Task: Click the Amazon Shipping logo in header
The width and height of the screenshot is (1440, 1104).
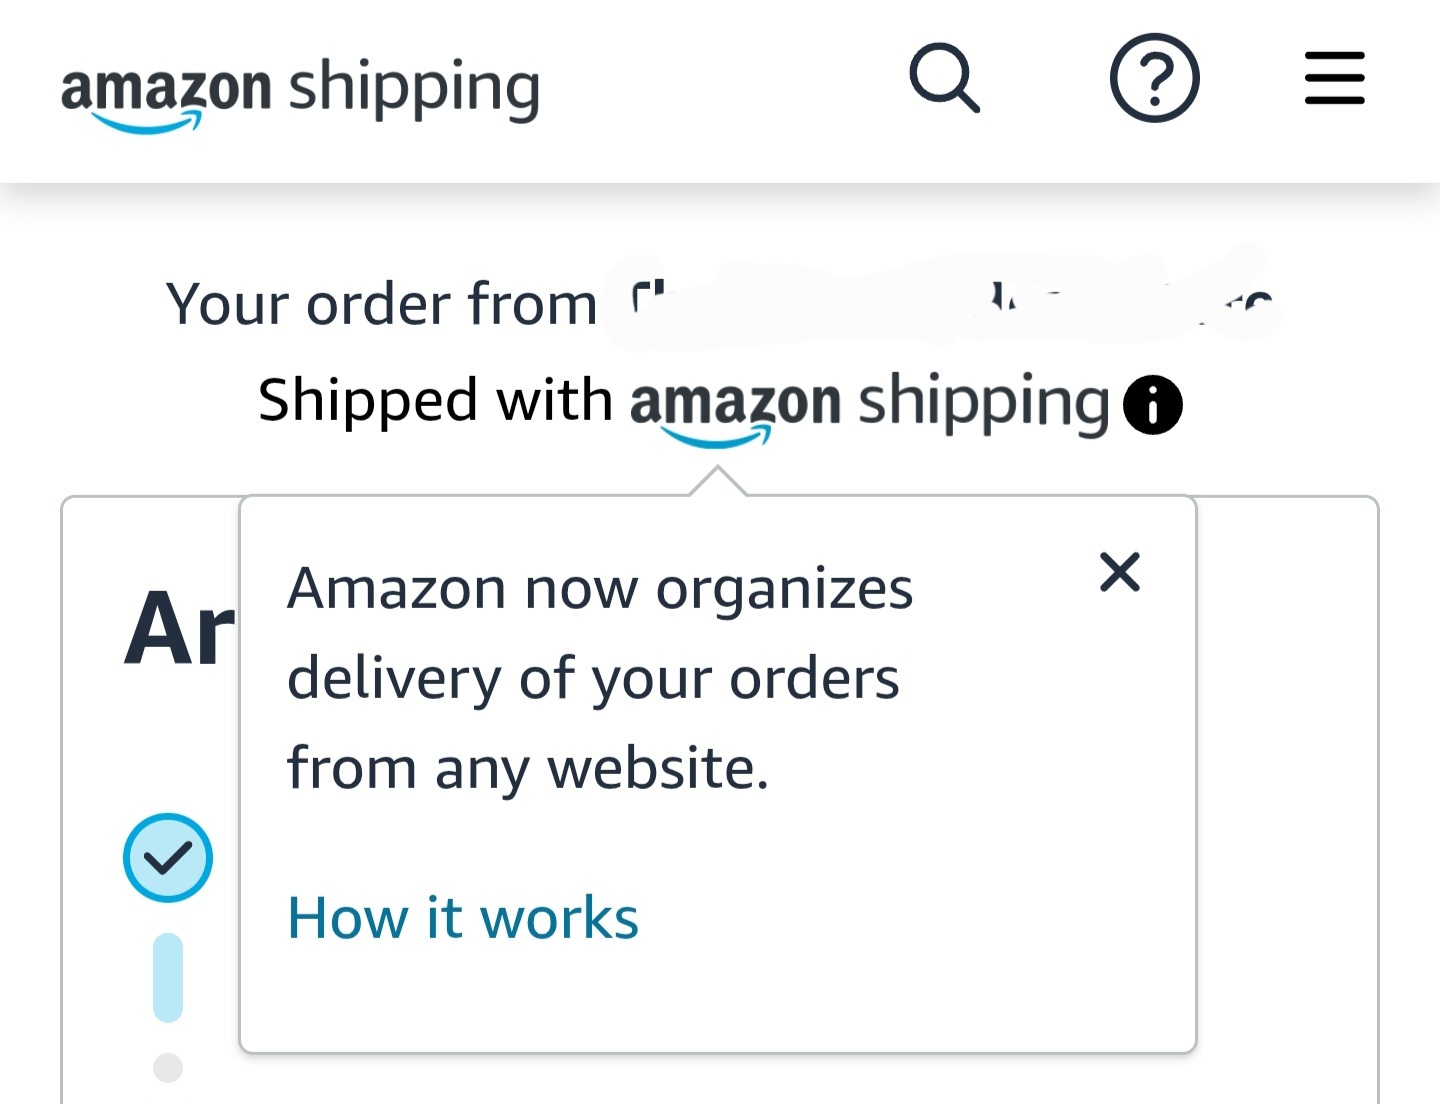Action: click(x=300, y=92)
